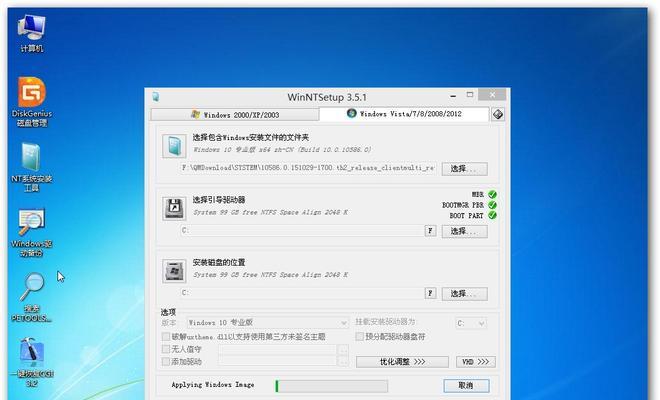Click the boot drive C: path field

coord(301,231)
